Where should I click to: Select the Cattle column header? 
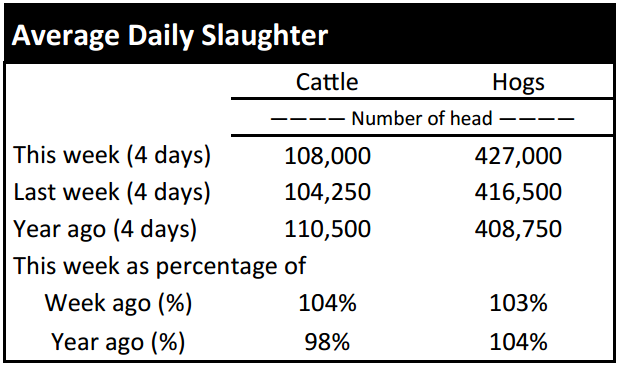(327, 82)
